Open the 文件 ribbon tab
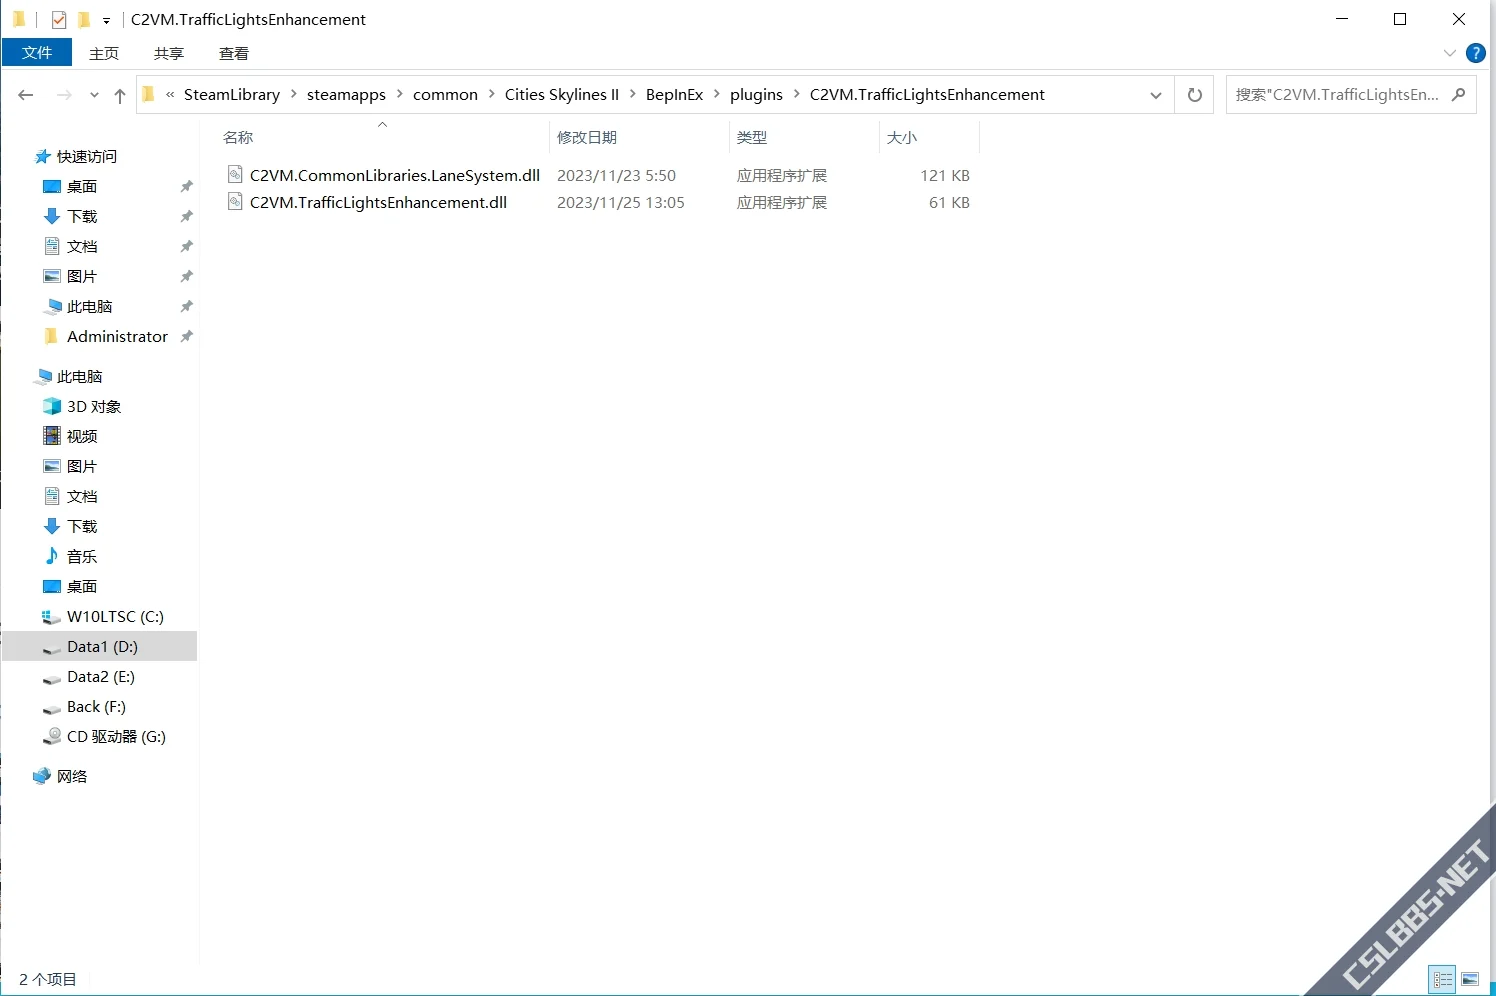The height and width of the screenshot is (996, 1496). click(x=37, y=53)
